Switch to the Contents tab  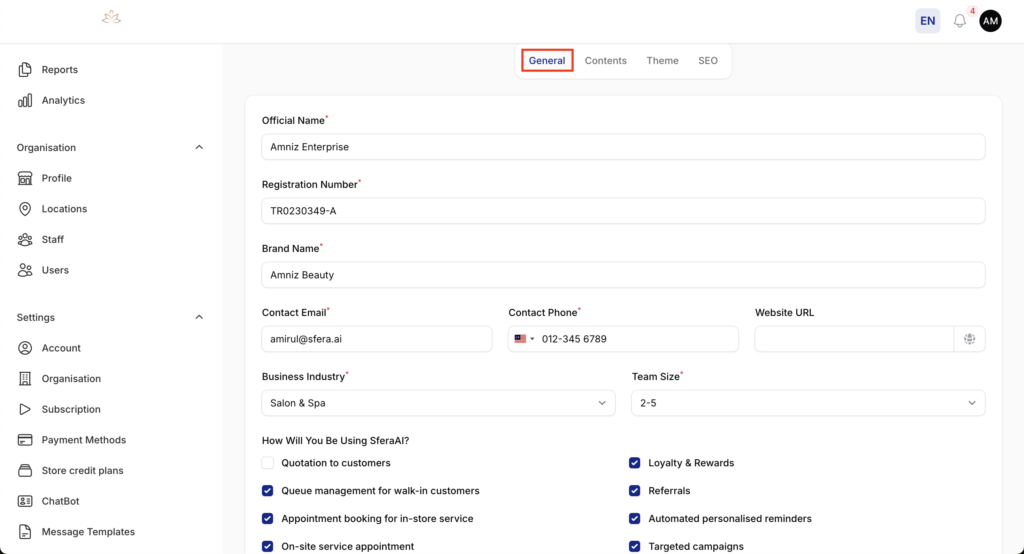tap(605, 61)
